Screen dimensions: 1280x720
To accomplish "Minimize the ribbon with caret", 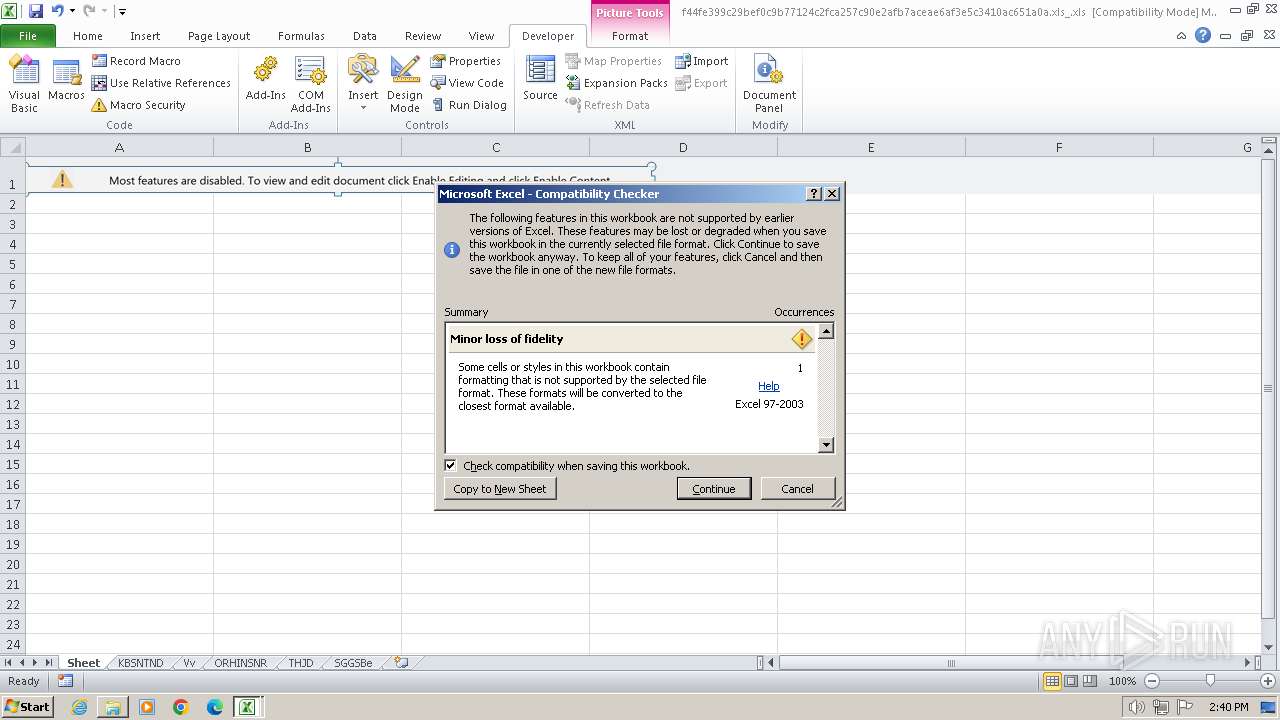I will [1182, 35].
